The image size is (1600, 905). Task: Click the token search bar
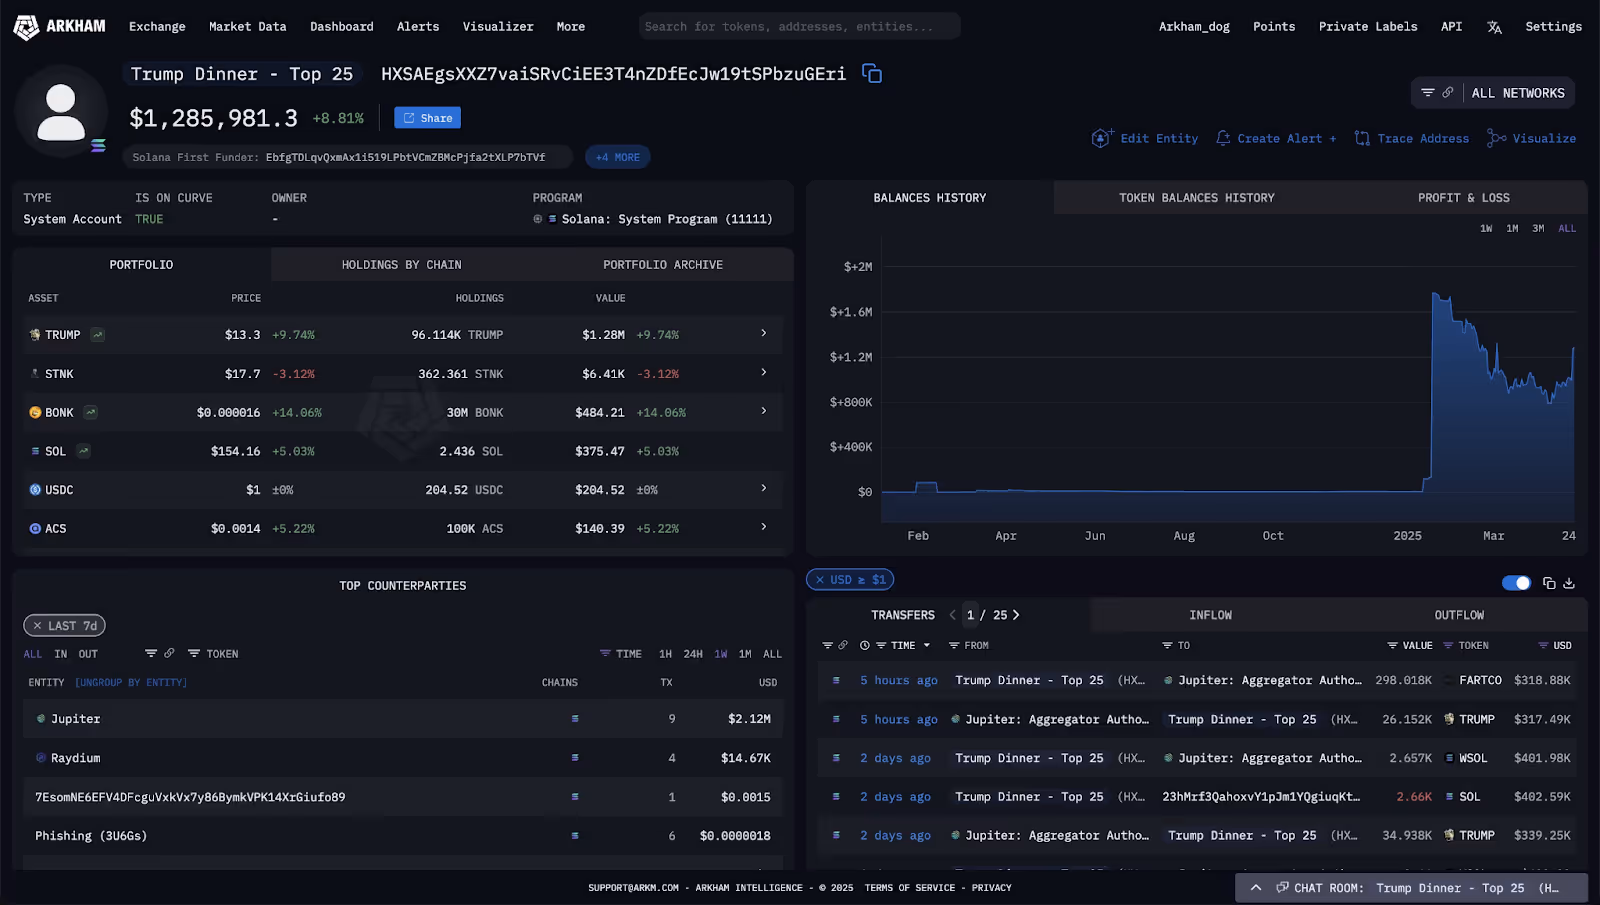(x=798, y=26)
